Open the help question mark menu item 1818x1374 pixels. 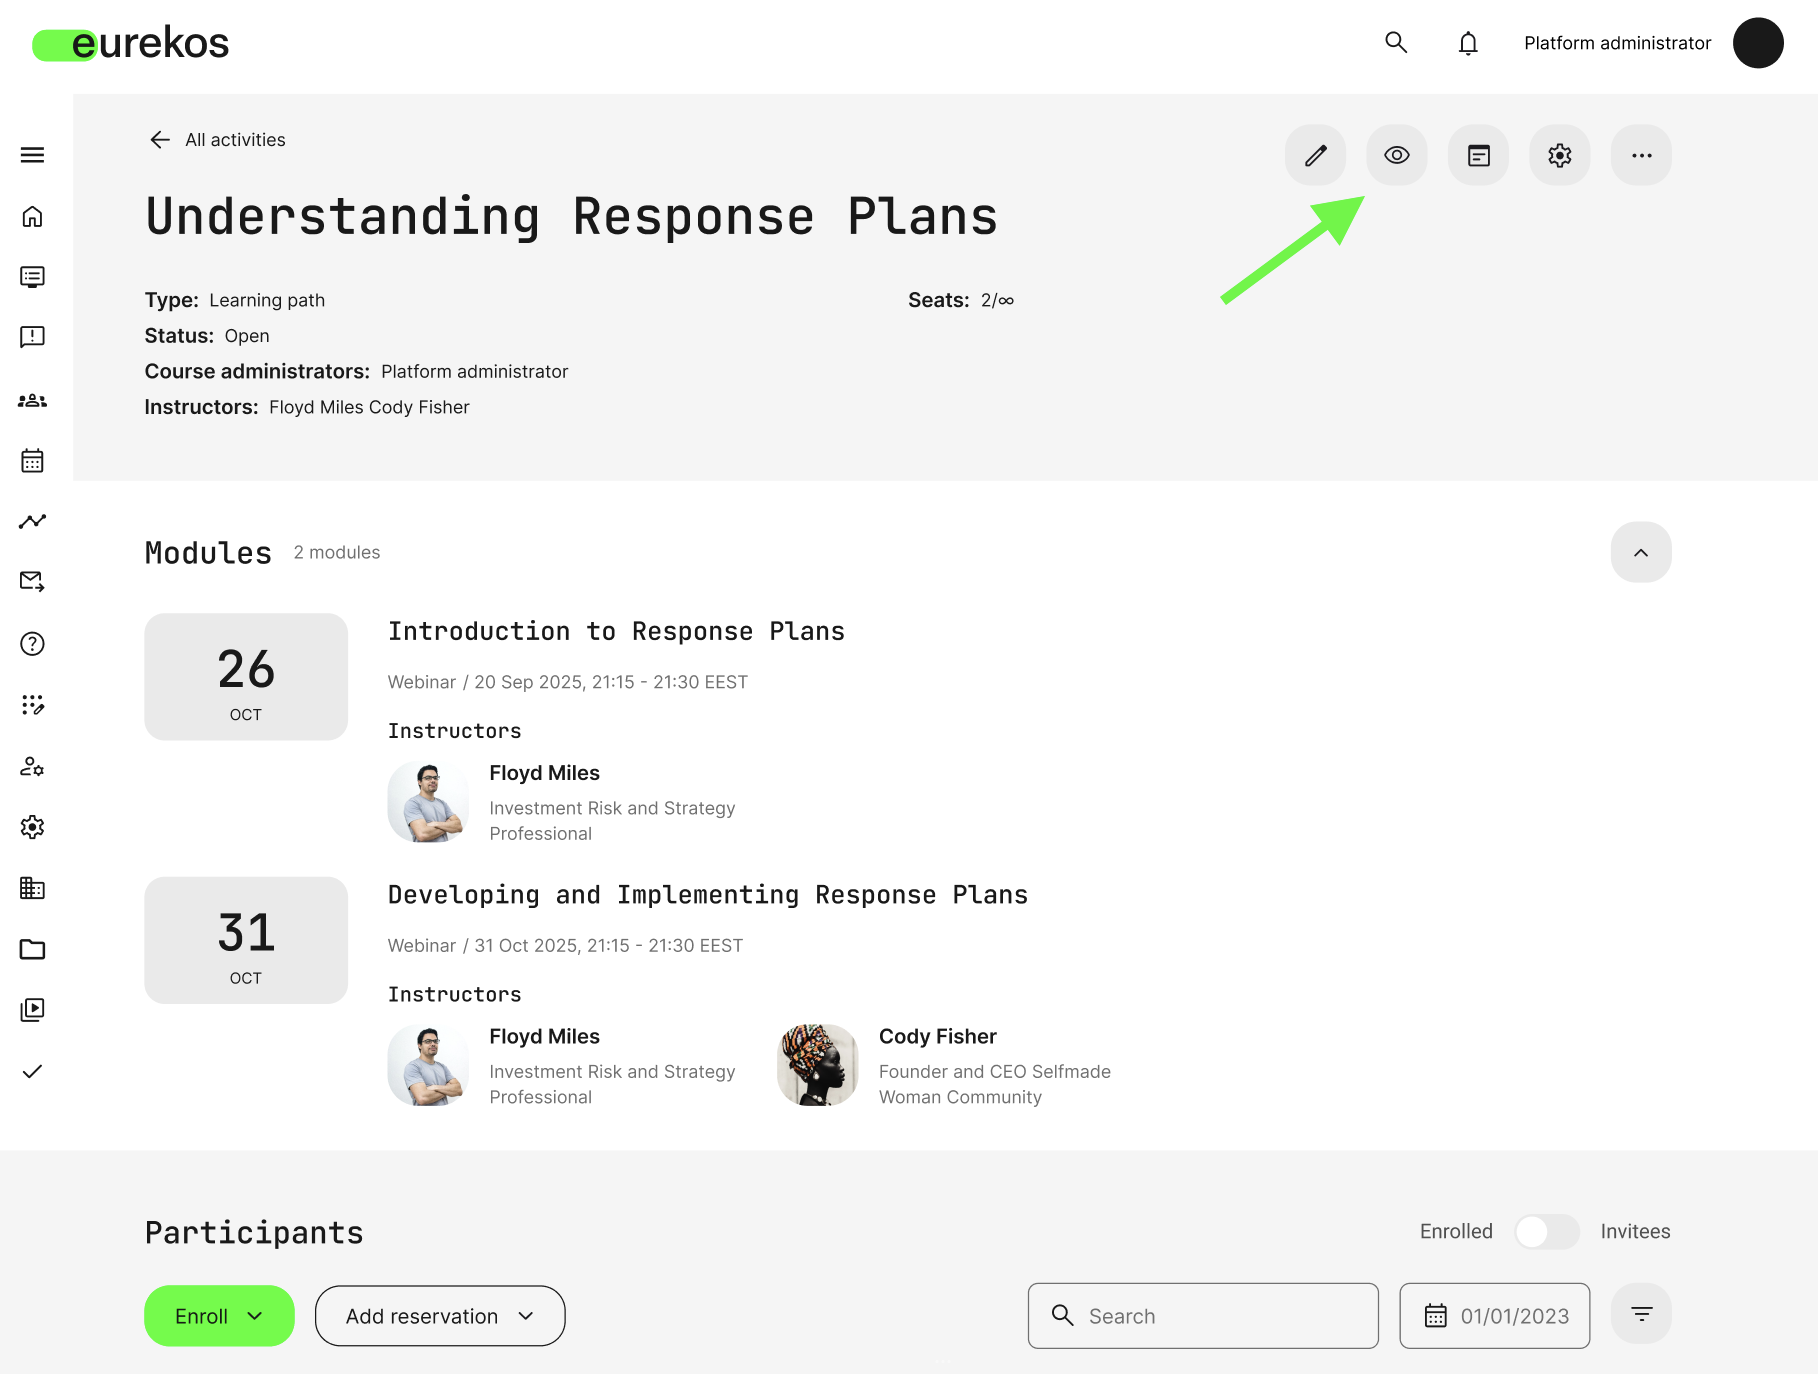click(32, 644)
